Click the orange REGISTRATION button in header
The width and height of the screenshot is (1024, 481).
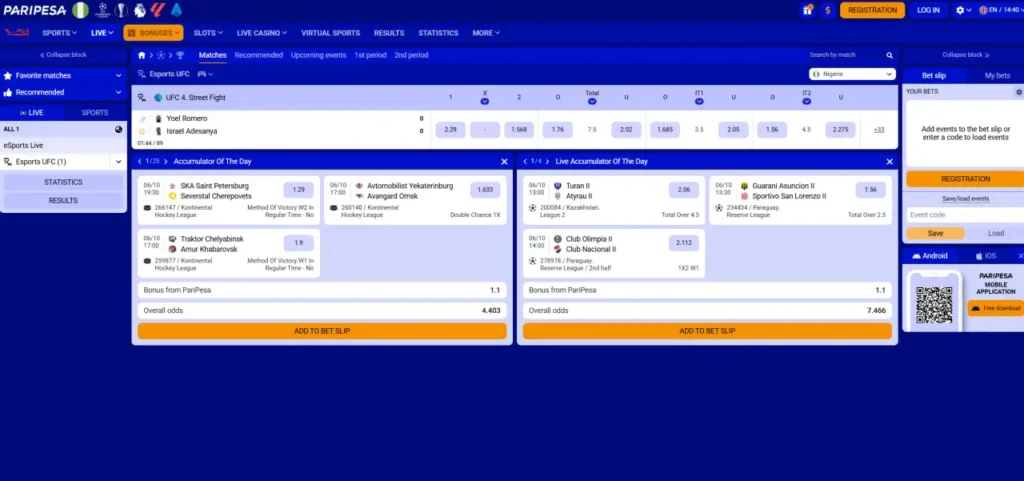872,10
